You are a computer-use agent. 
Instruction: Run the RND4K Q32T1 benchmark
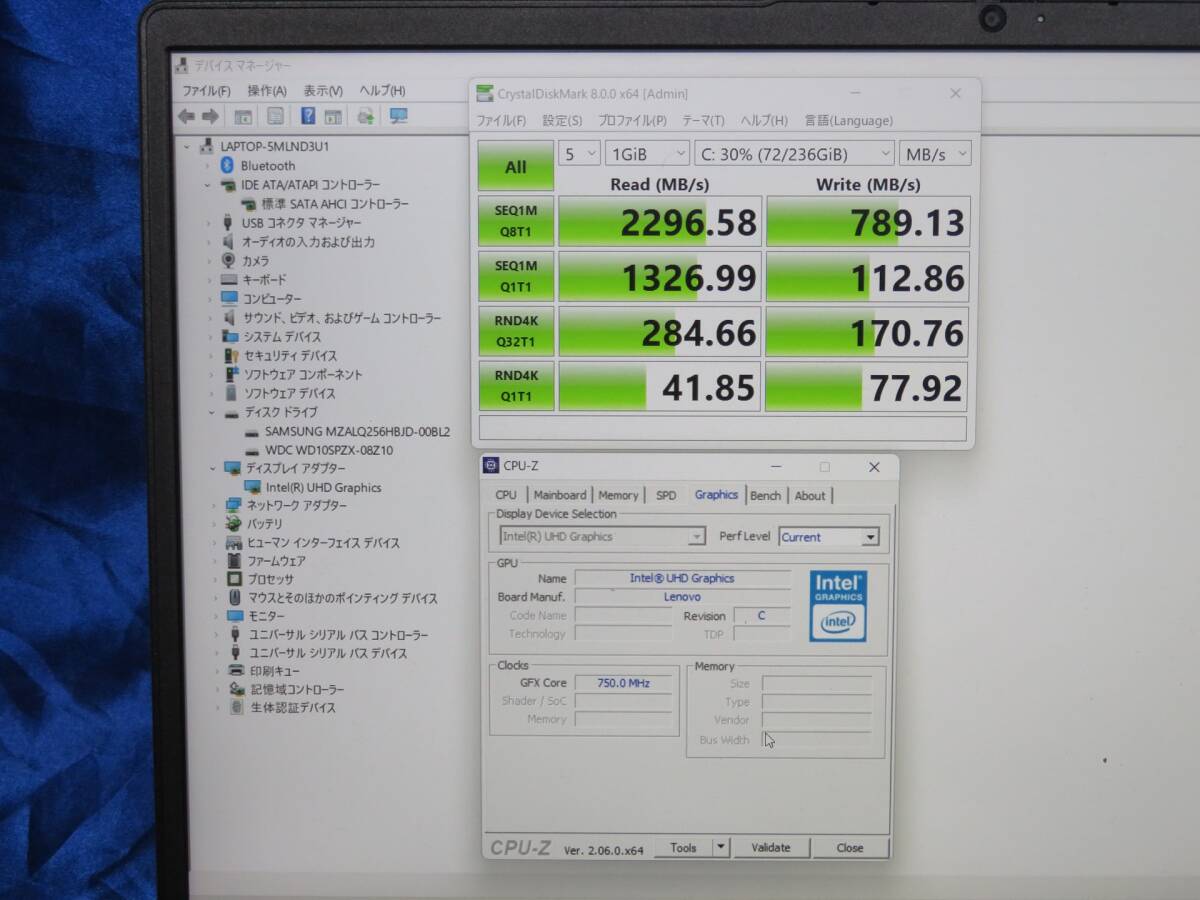pos(515,331)
